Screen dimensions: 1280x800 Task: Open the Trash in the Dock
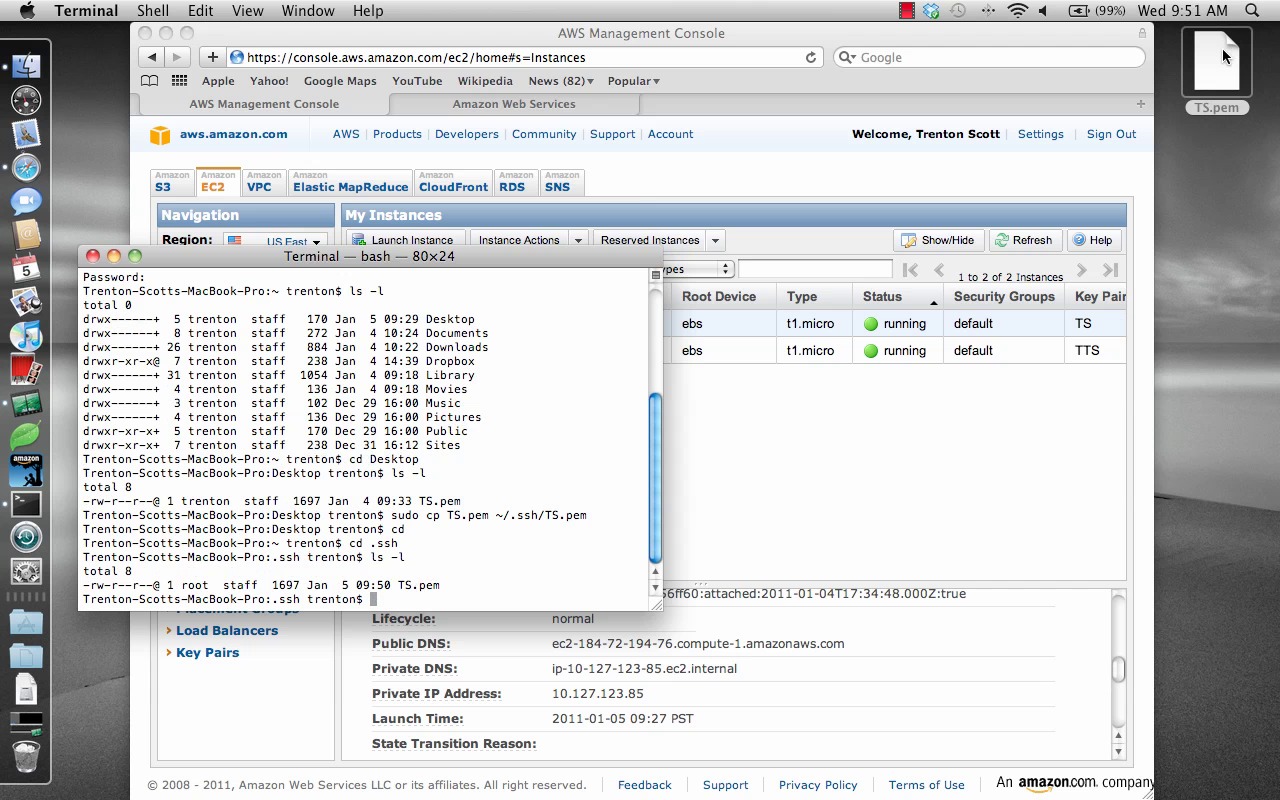[x=26, y=756]
